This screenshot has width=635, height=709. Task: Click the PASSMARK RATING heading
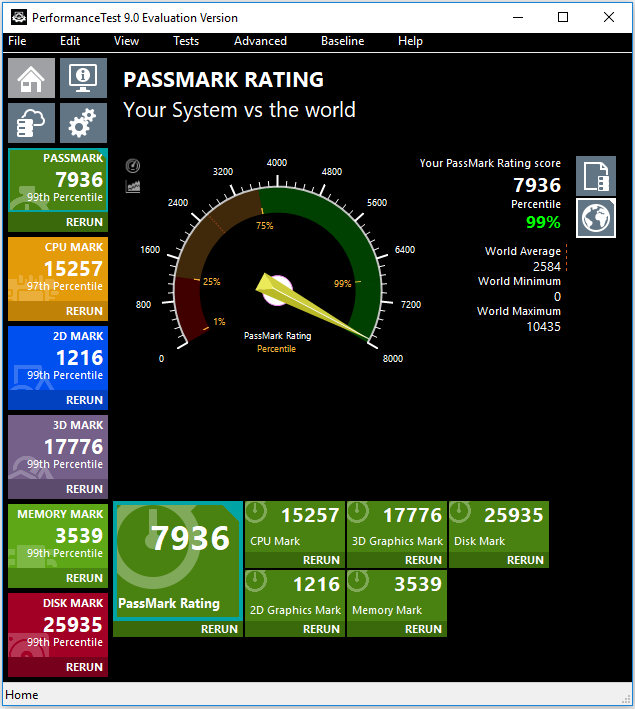tap(223, 80)
